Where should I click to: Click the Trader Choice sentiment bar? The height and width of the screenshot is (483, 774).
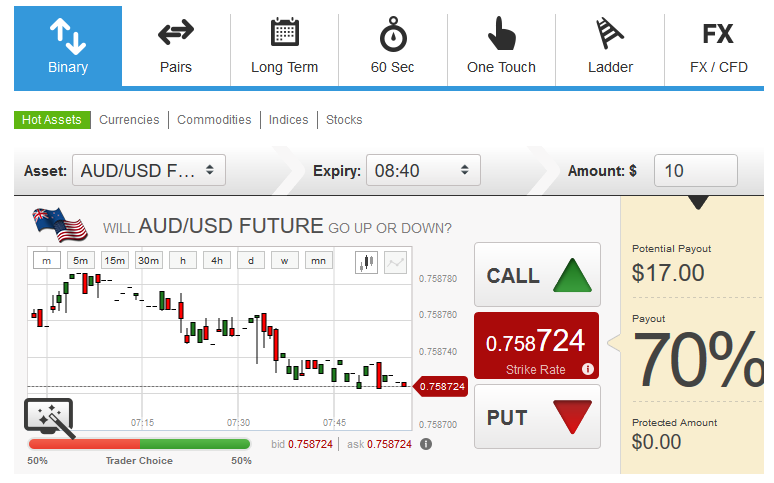139,444
